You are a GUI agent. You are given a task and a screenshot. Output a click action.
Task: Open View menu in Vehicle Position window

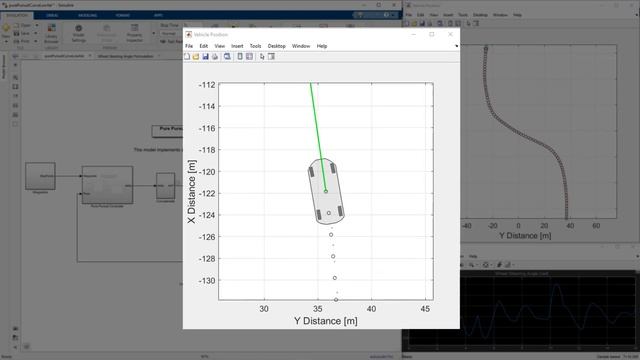(220, 46)
